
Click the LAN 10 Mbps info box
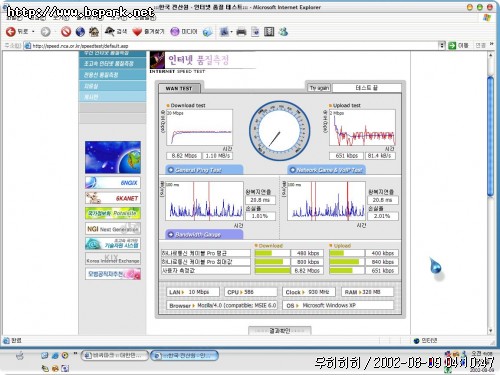(193, 292)
